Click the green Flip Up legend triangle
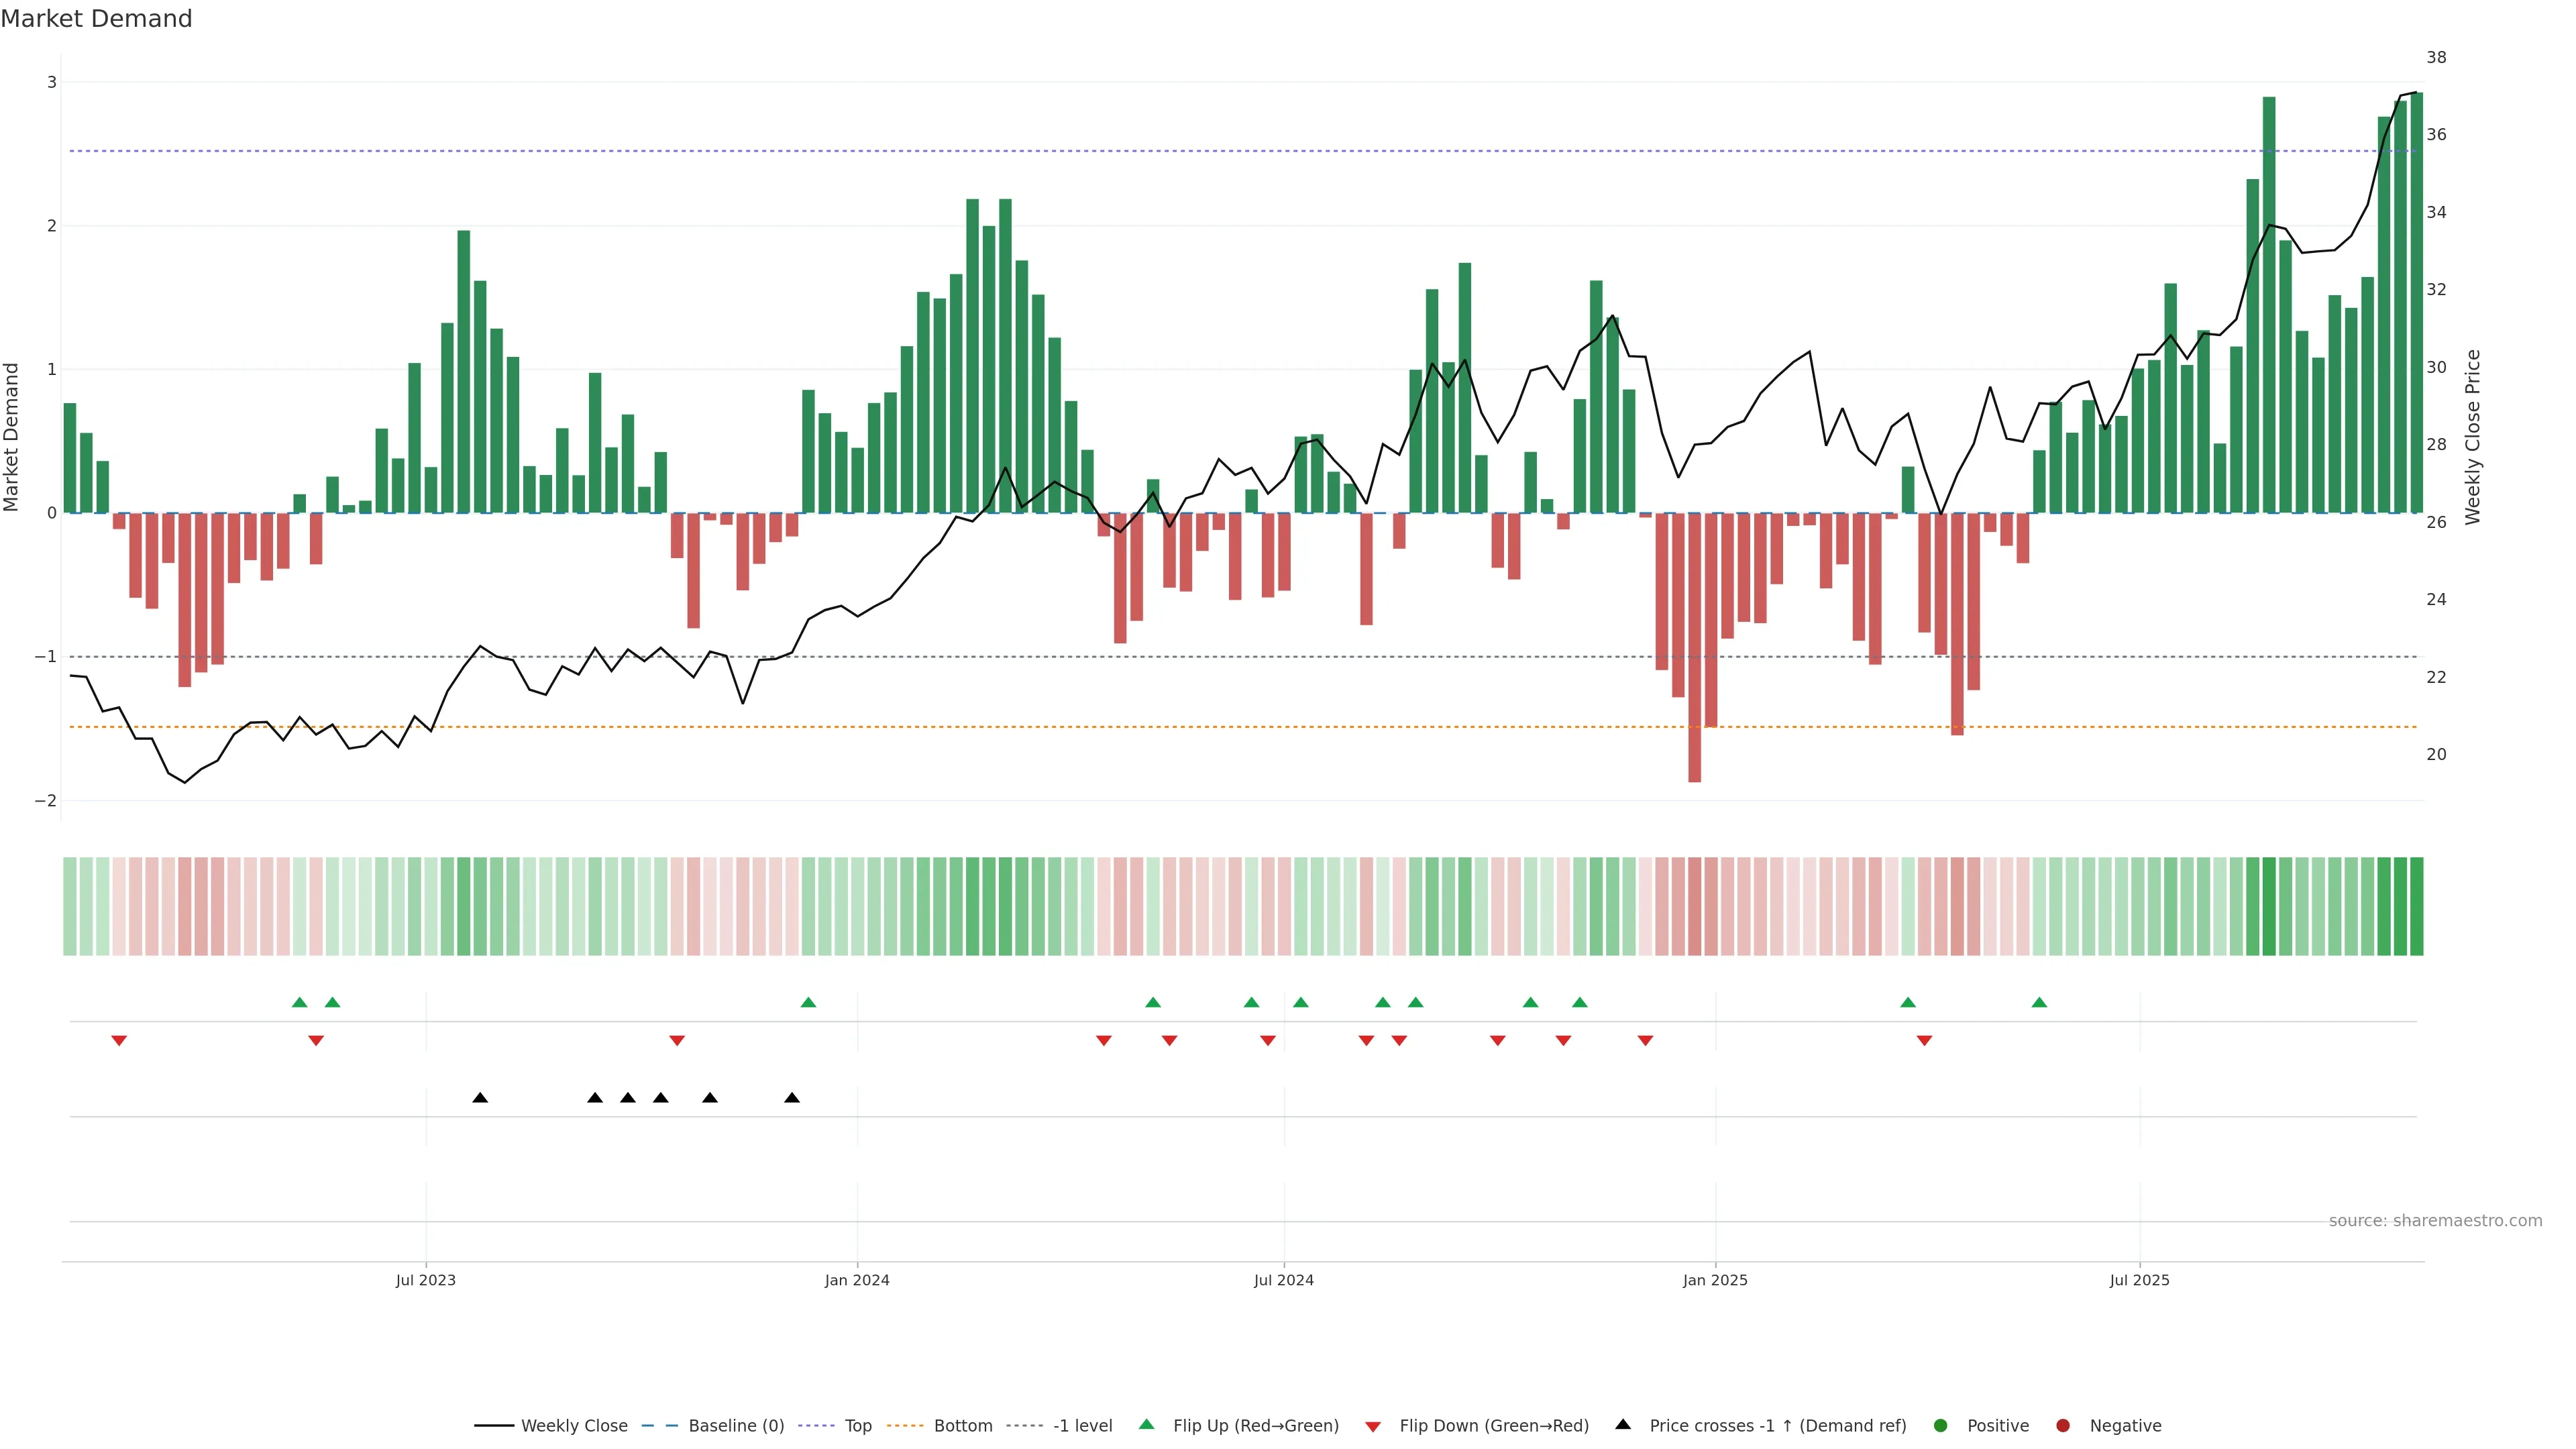Image resolution: width=2576 pixels, height=1449 pixels. [1147, 1424]
